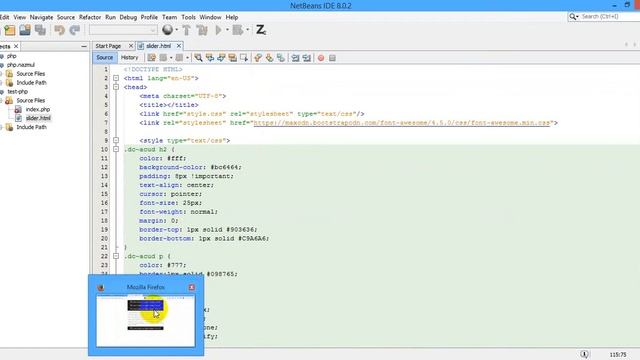The width and height of the screenshot is (640, 360).
Task: Click the Shift Line Right icon
Action: (x=307, y=58)
